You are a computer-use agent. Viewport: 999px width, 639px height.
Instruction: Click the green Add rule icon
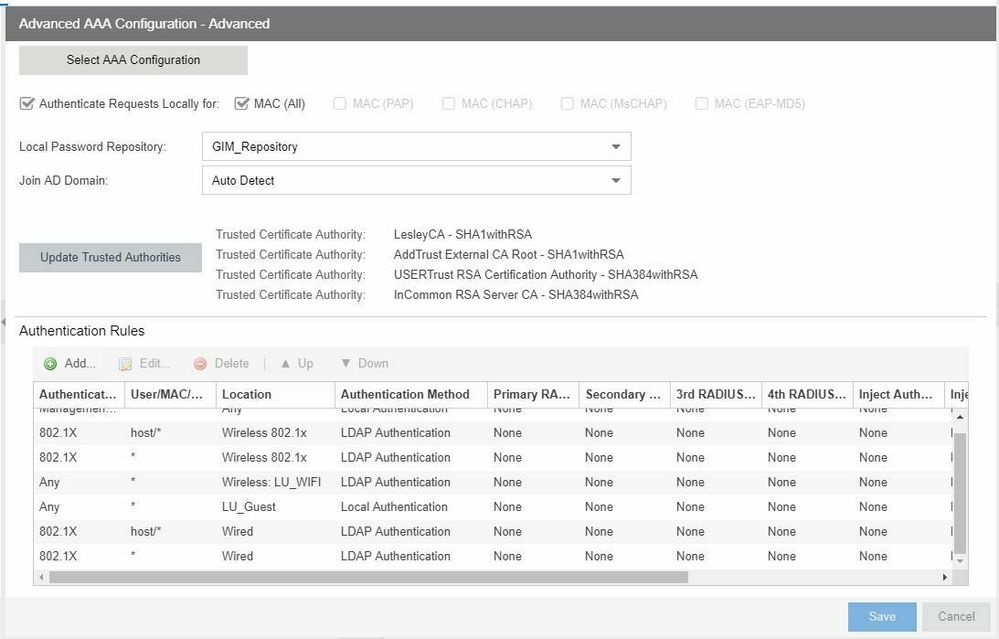[x=51, y=364]
